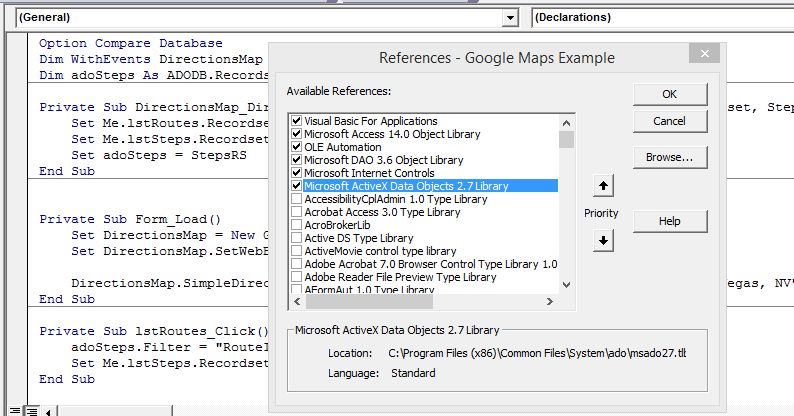Check the AcroBrokerLib reference
794x416 pixels.
tap(295, 225)
